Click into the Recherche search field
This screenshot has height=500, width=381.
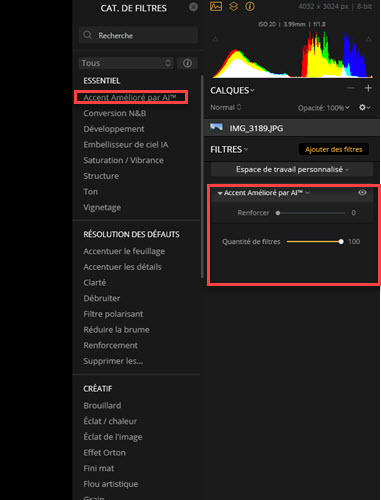point(138,35)
